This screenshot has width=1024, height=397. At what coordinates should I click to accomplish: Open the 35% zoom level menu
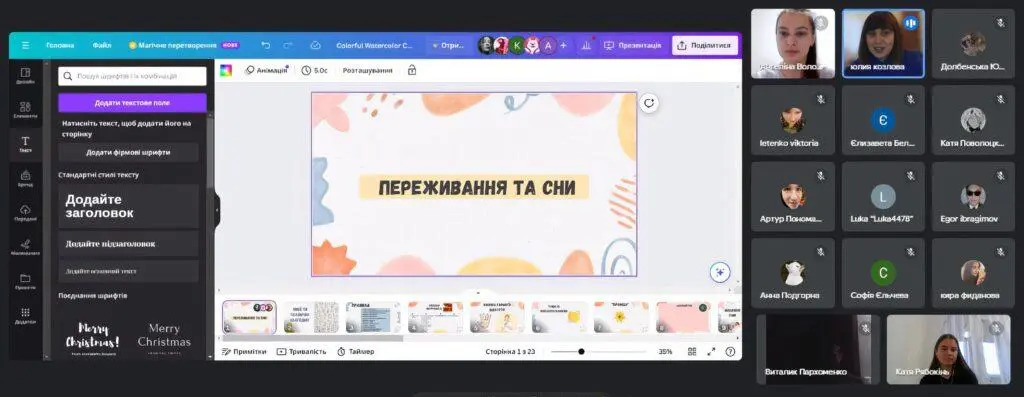[665, 351]
